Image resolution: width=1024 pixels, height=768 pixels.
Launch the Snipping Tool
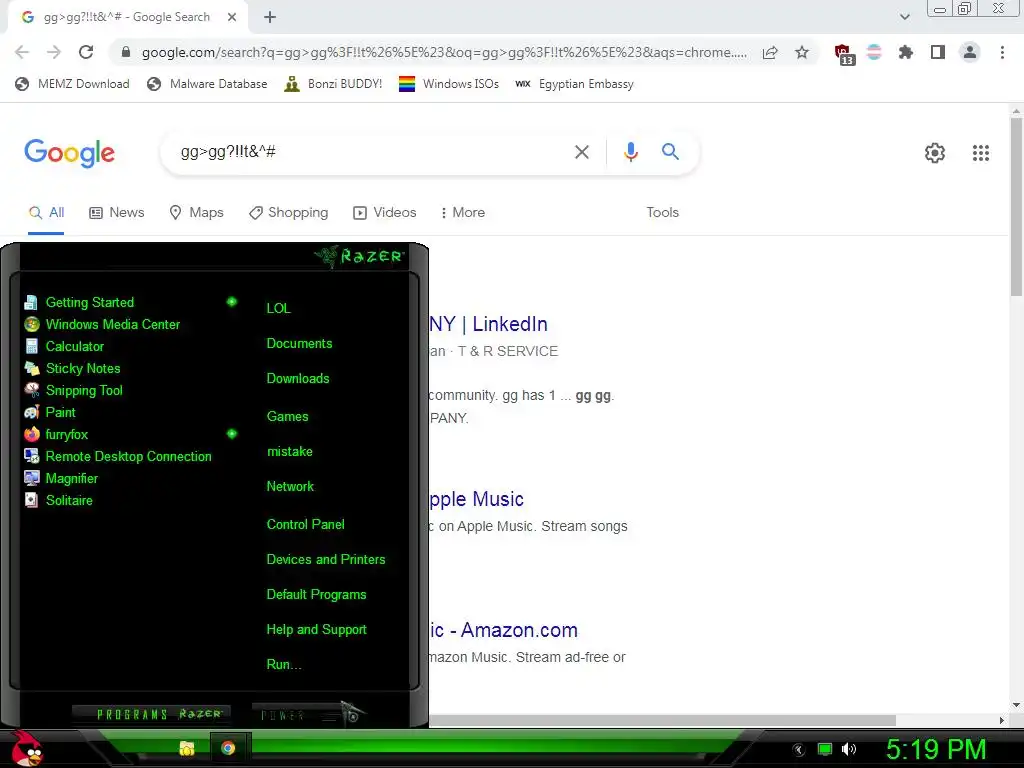(x=73, y=391)
